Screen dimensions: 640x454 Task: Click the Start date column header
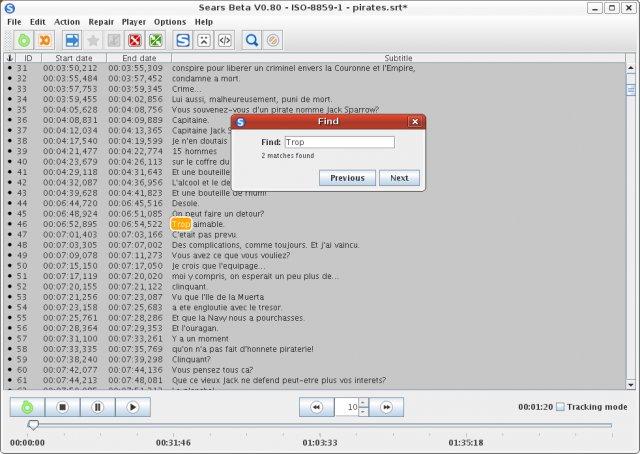(74, 58)
